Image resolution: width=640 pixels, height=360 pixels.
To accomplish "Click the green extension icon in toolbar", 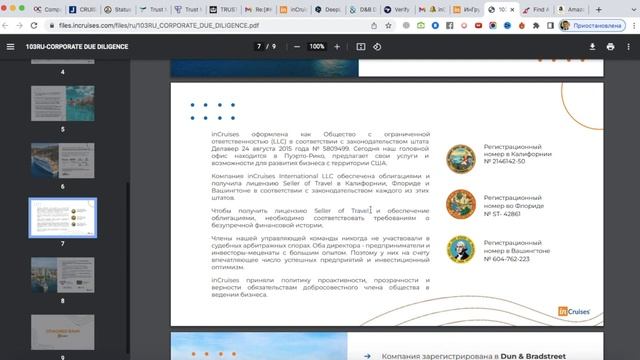I will pyautogui.click(x=420, y=25).
